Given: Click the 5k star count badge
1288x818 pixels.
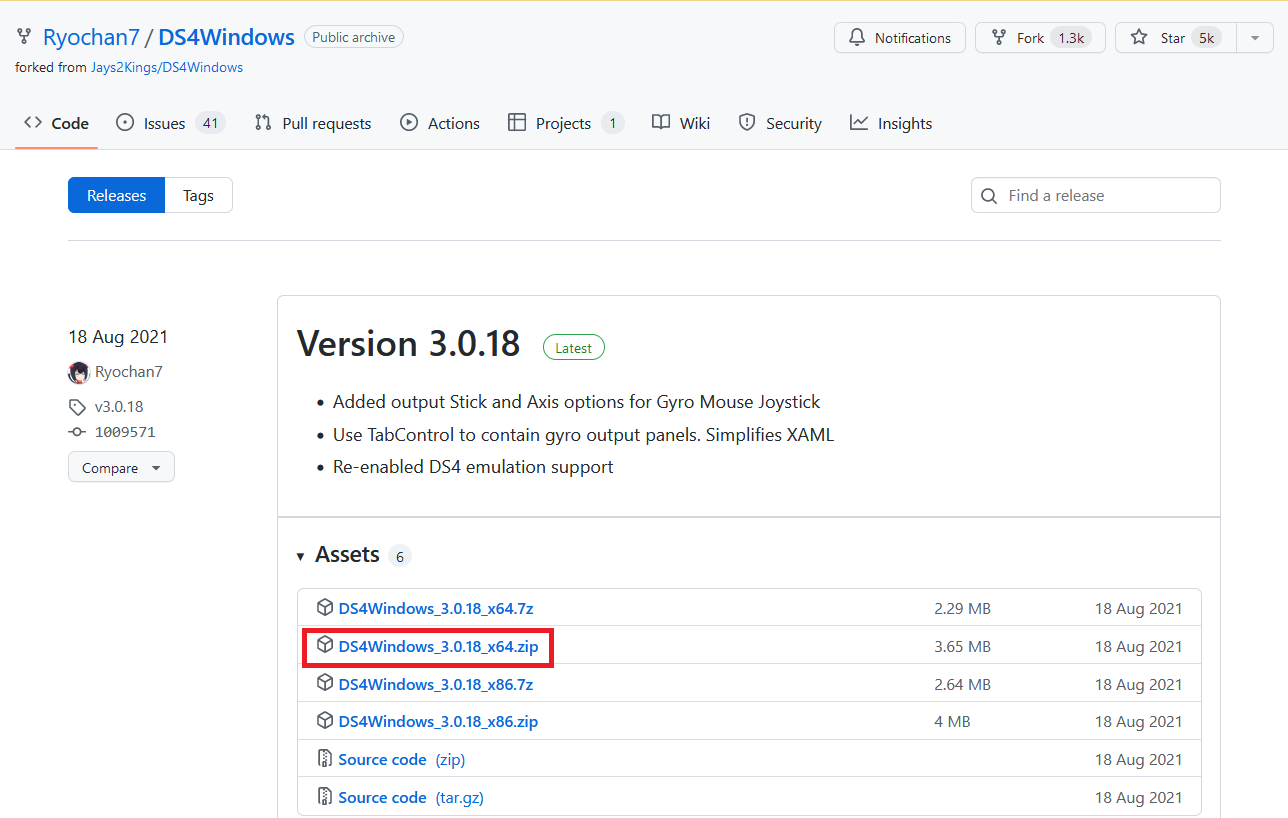Looking at the screenshot, I should click(x=1206, y=38).
